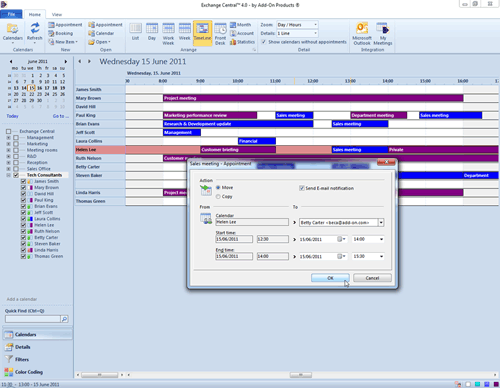The width and height of the screenshot is (500, 388).
Task: Select the Copy radio option
Action: click(218, 197)
